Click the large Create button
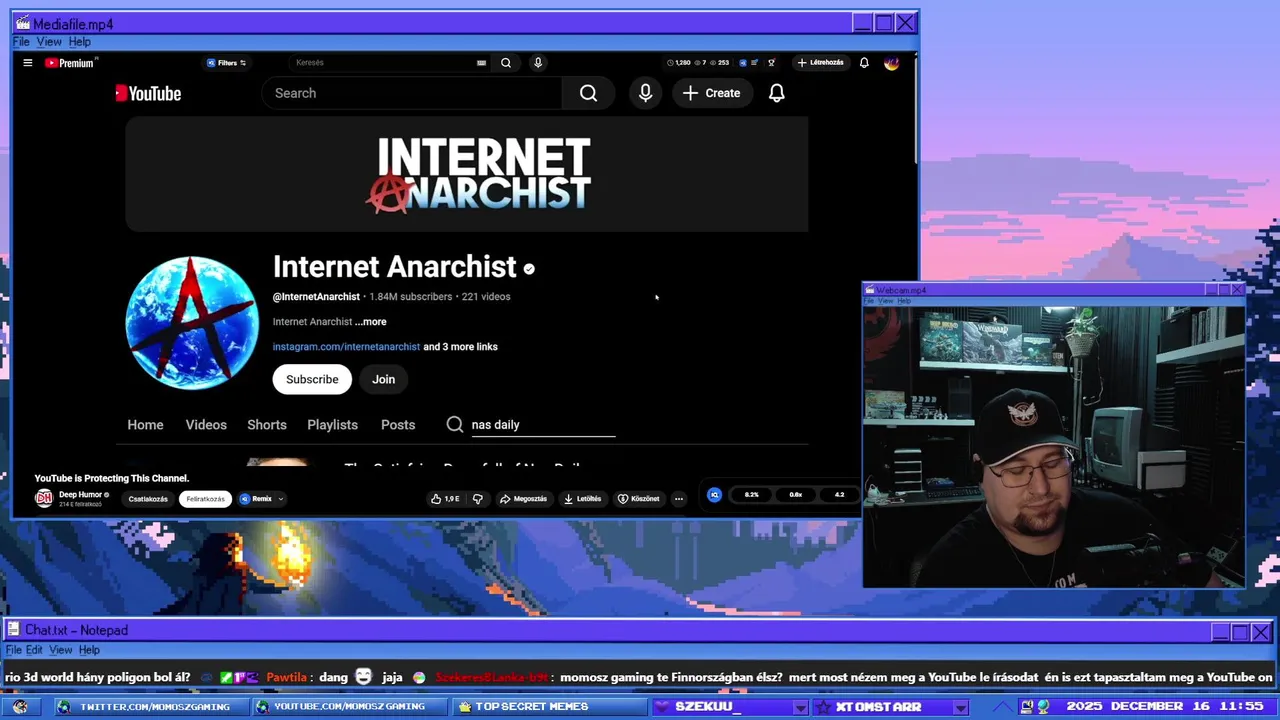 click(x=712, y=93)
